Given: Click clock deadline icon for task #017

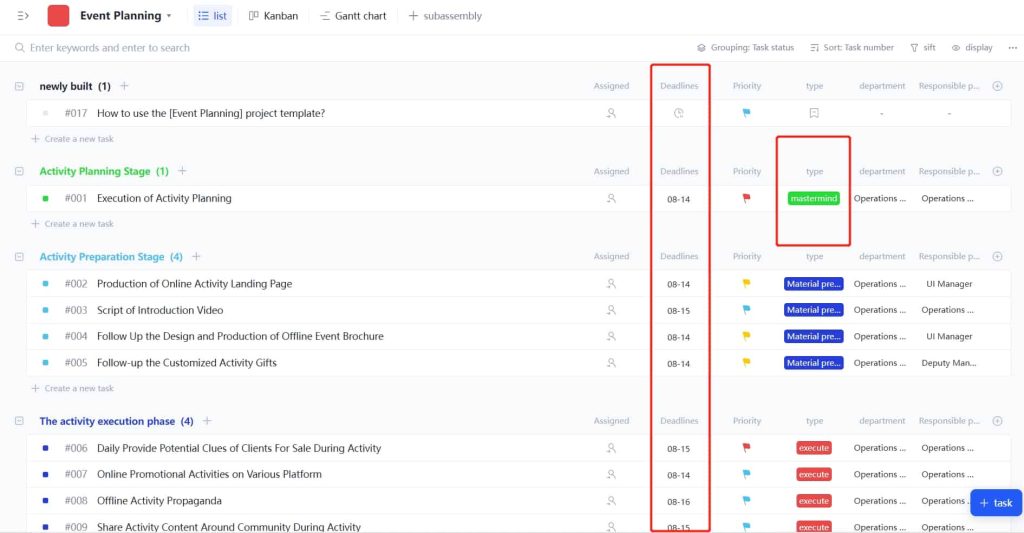Looking at the screenshot, I should (679, 113).
